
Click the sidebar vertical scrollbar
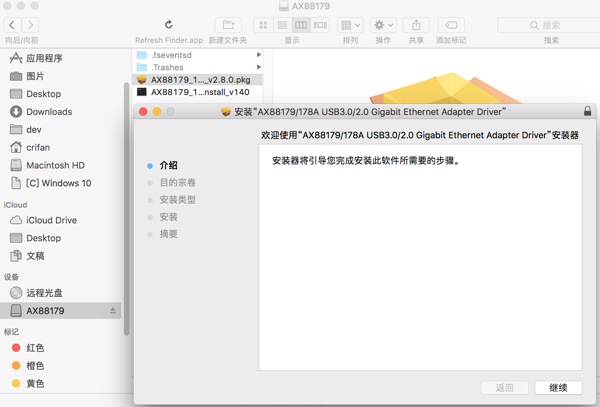click(x=126, y=209)
